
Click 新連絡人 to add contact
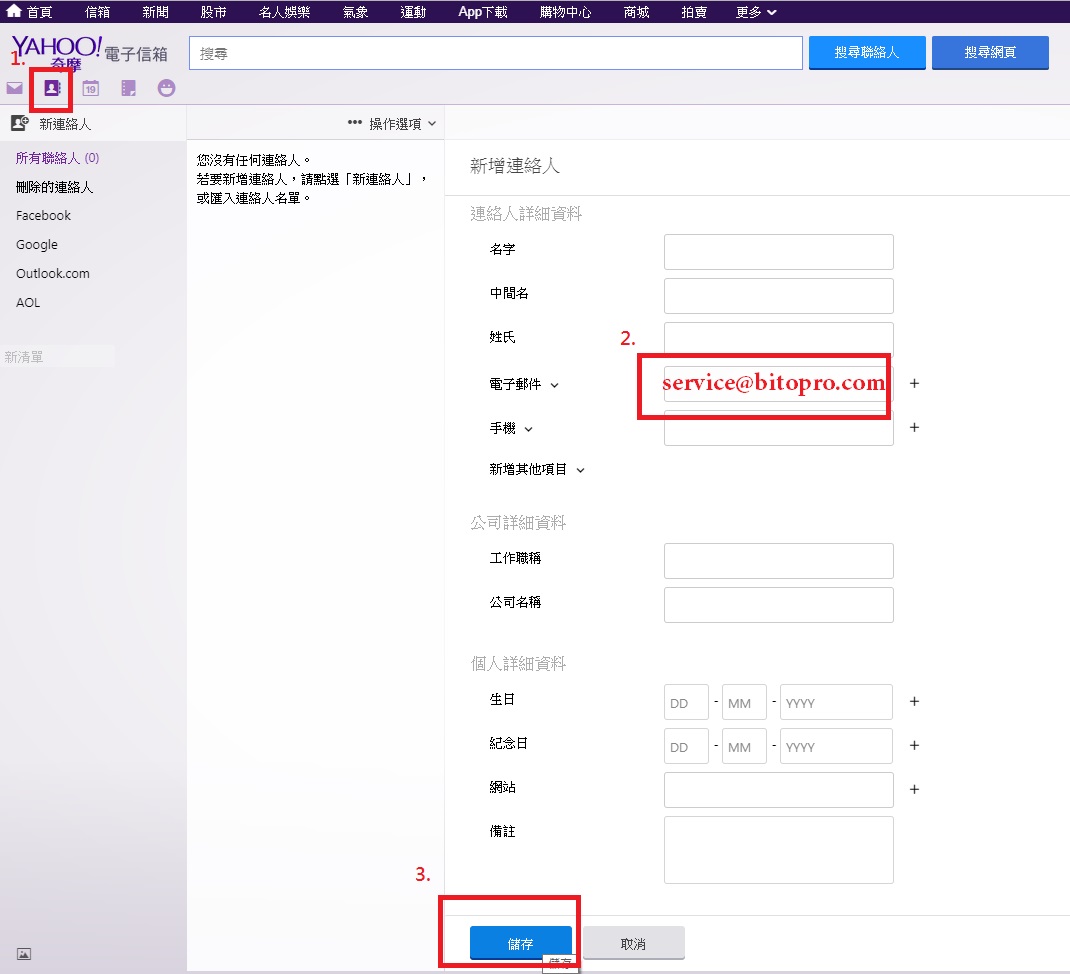[x=65, y=124]
